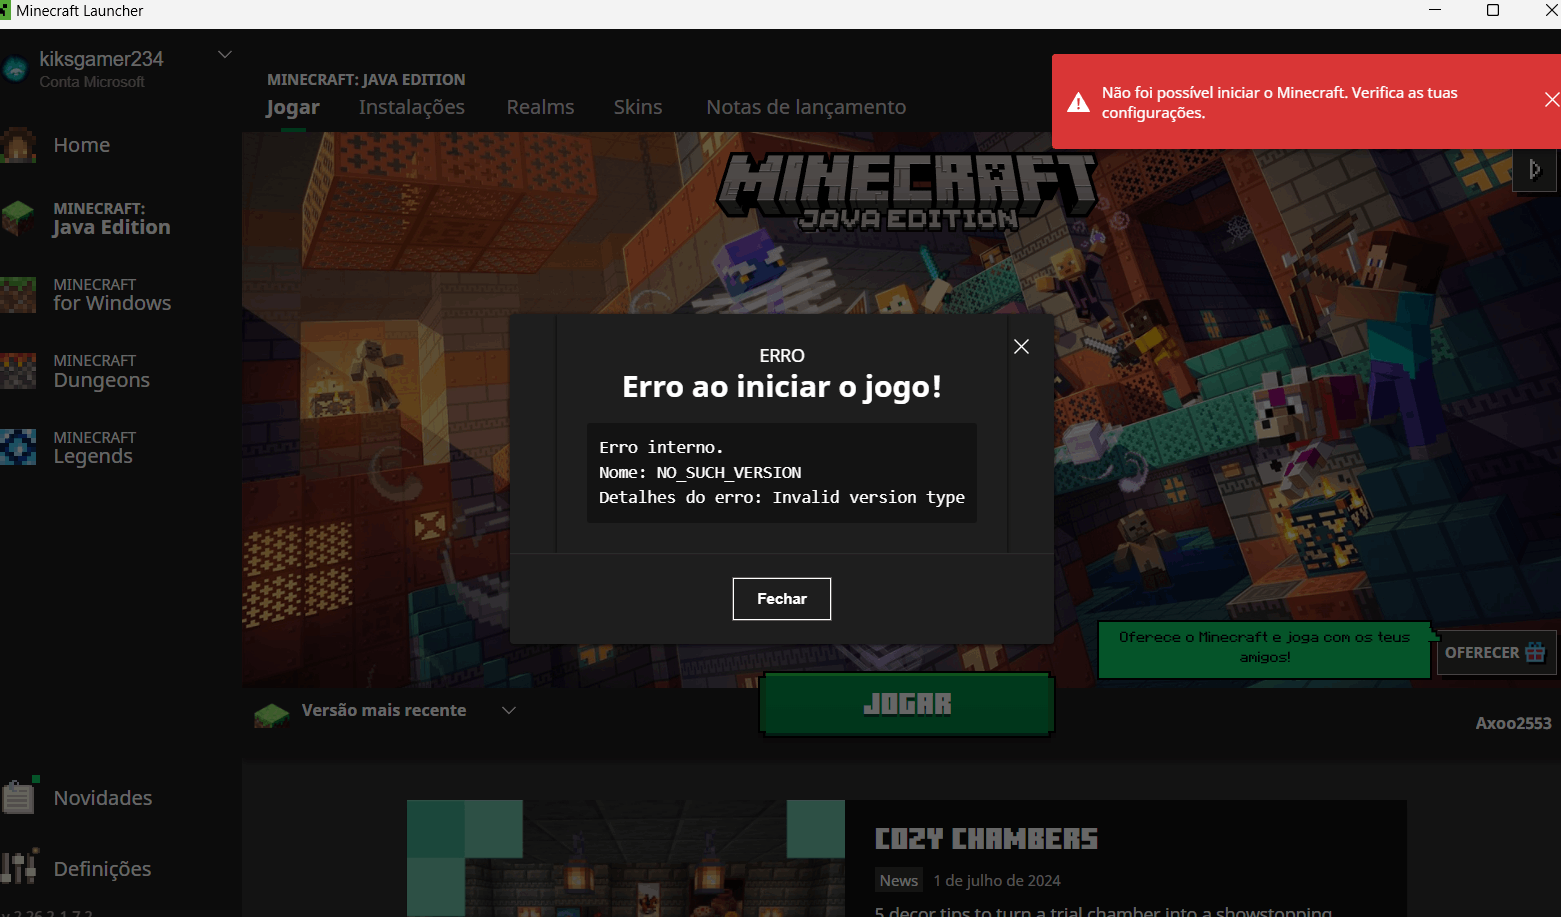Open Minecraft Dungeons in sidebar
The height and width of the screenshot is (917, 1561).
[x=101, y=371]
